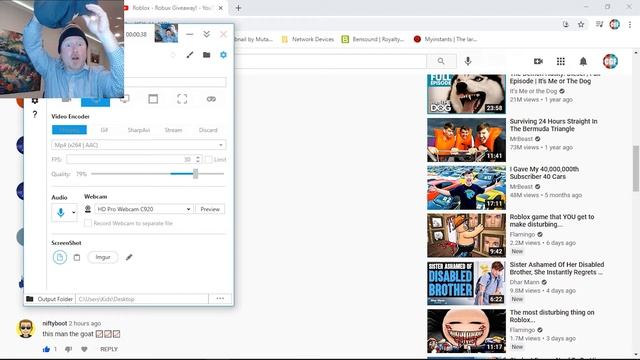The width and height of the screenshot is (640, 360).
Task: Open the 'Roblox game that YOU get to make disturbing' thumbnail
Action: click(466, 236)
